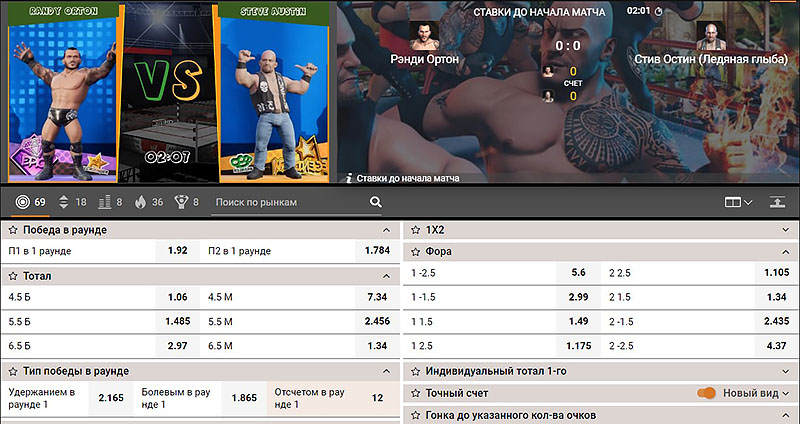The image size is (800, 424).
Task: Expand the 1X2 market section
Action: pyautogui.click(x=787, y=230)
